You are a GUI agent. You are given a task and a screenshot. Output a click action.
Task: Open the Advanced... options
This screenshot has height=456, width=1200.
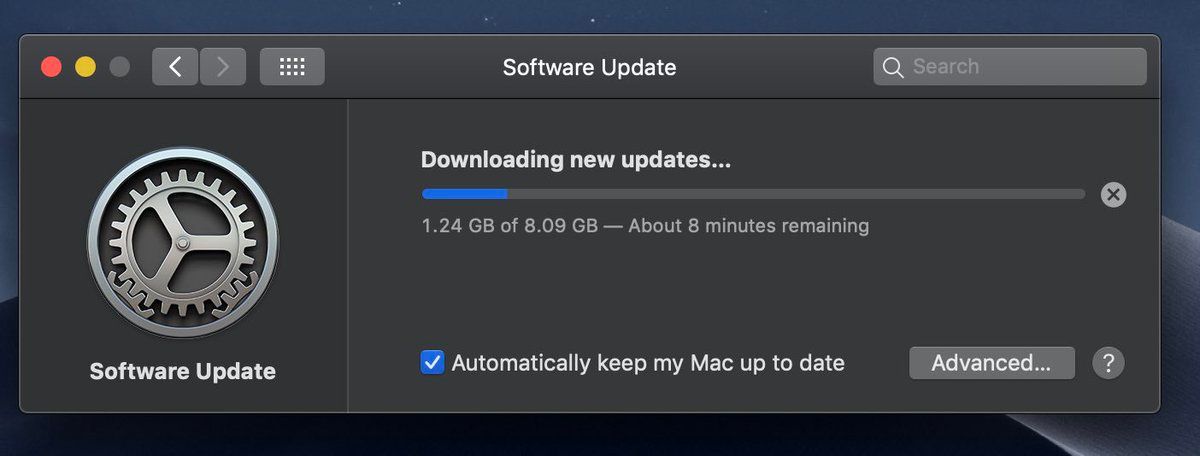[x=991, y=363]
